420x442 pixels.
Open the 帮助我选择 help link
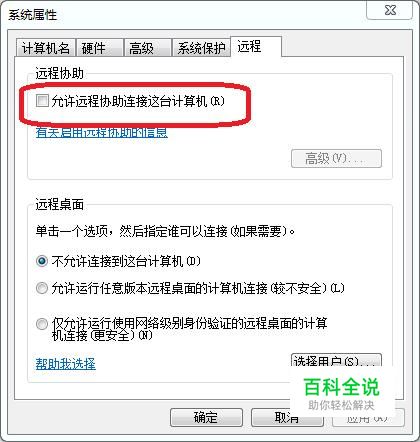pos(66,364)
